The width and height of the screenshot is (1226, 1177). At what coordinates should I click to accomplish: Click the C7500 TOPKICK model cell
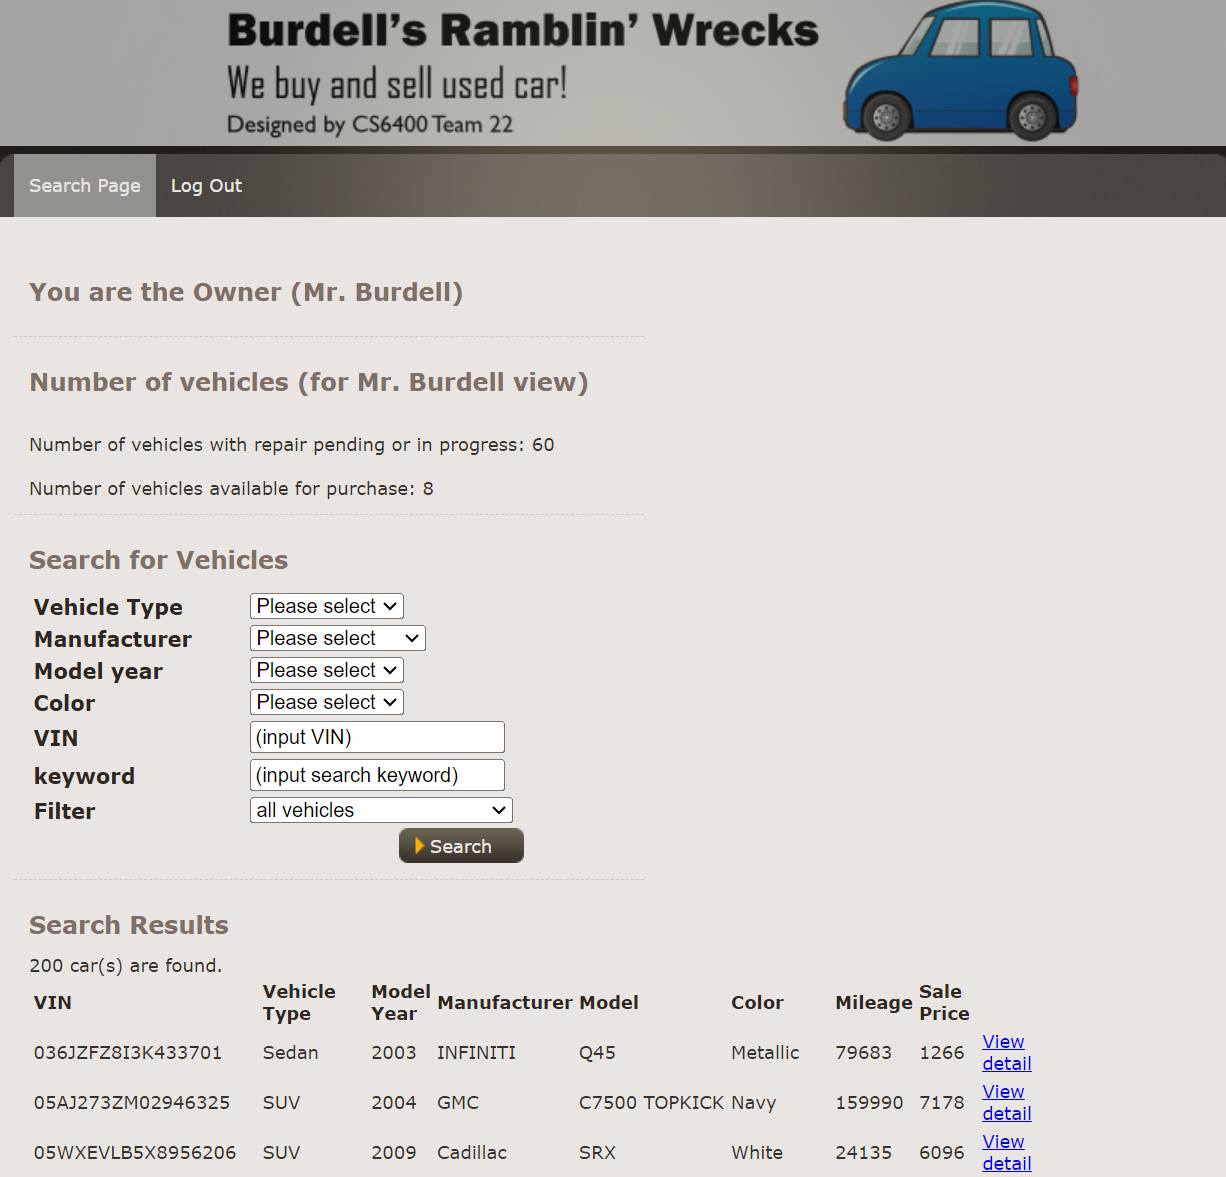coord(651,1103)
